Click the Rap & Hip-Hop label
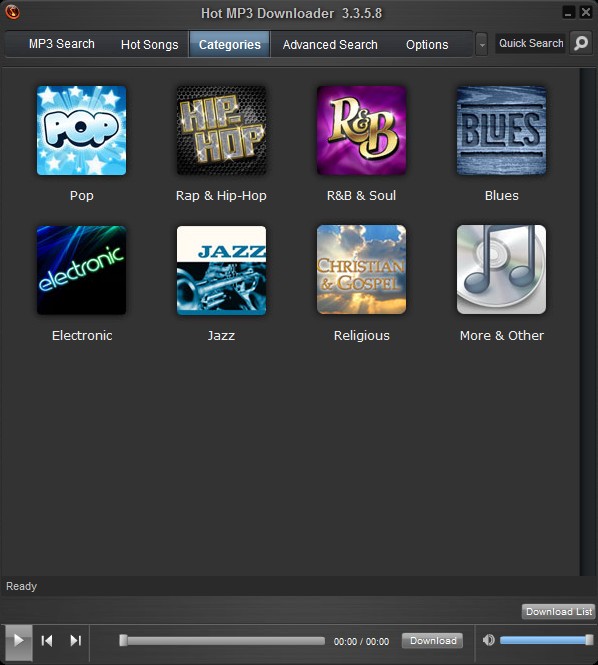 point(221,196)
